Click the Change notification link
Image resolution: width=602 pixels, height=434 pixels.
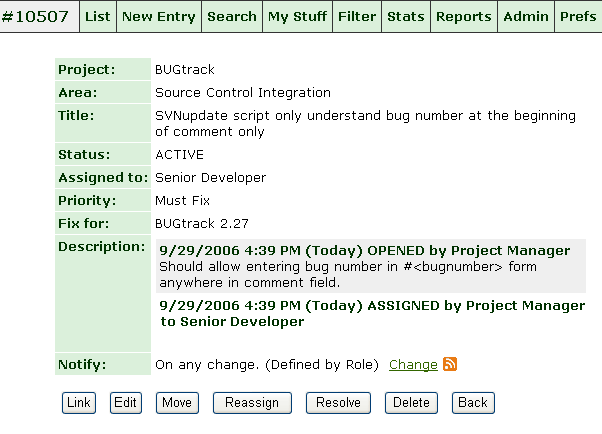pos(413,365)
